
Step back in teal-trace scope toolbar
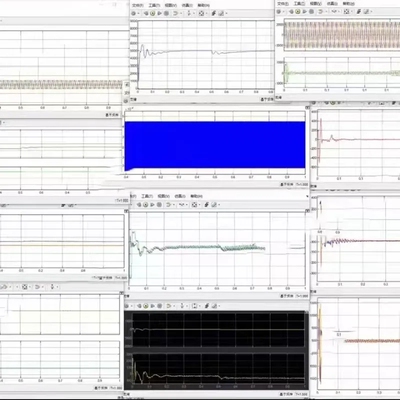[139, 205]
